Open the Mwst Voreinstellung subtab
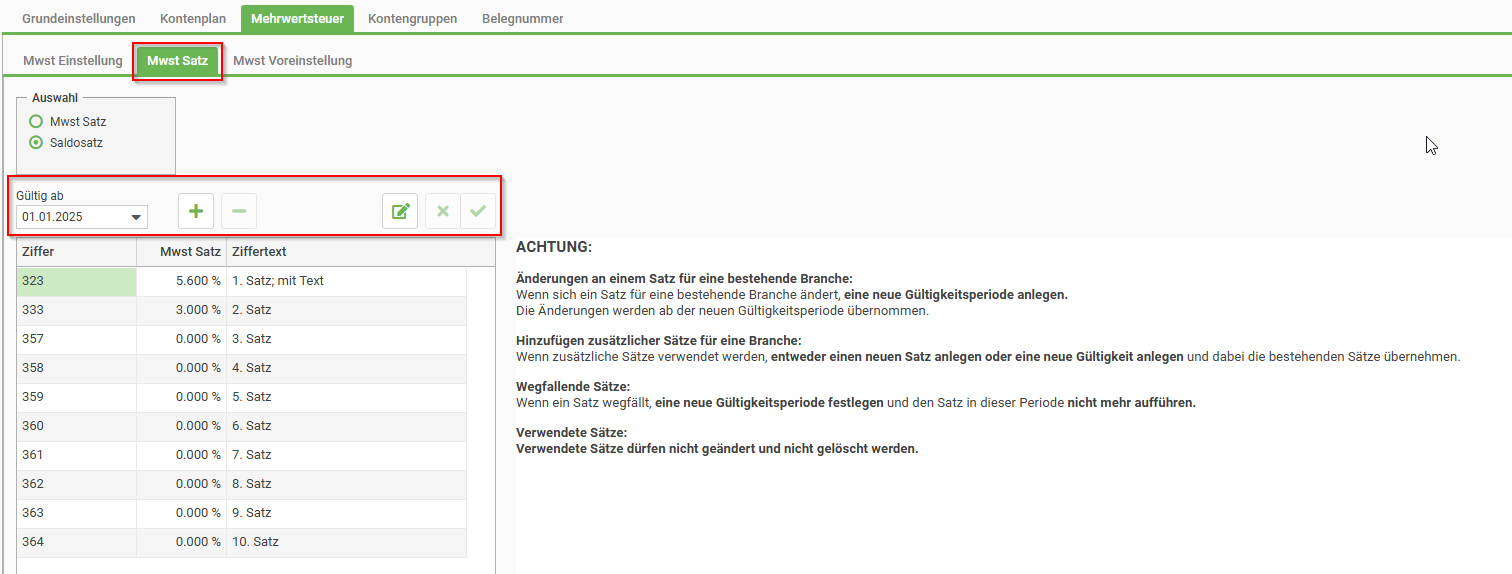The width and height of the screenshot is (1512, 574). click(292, 61)
